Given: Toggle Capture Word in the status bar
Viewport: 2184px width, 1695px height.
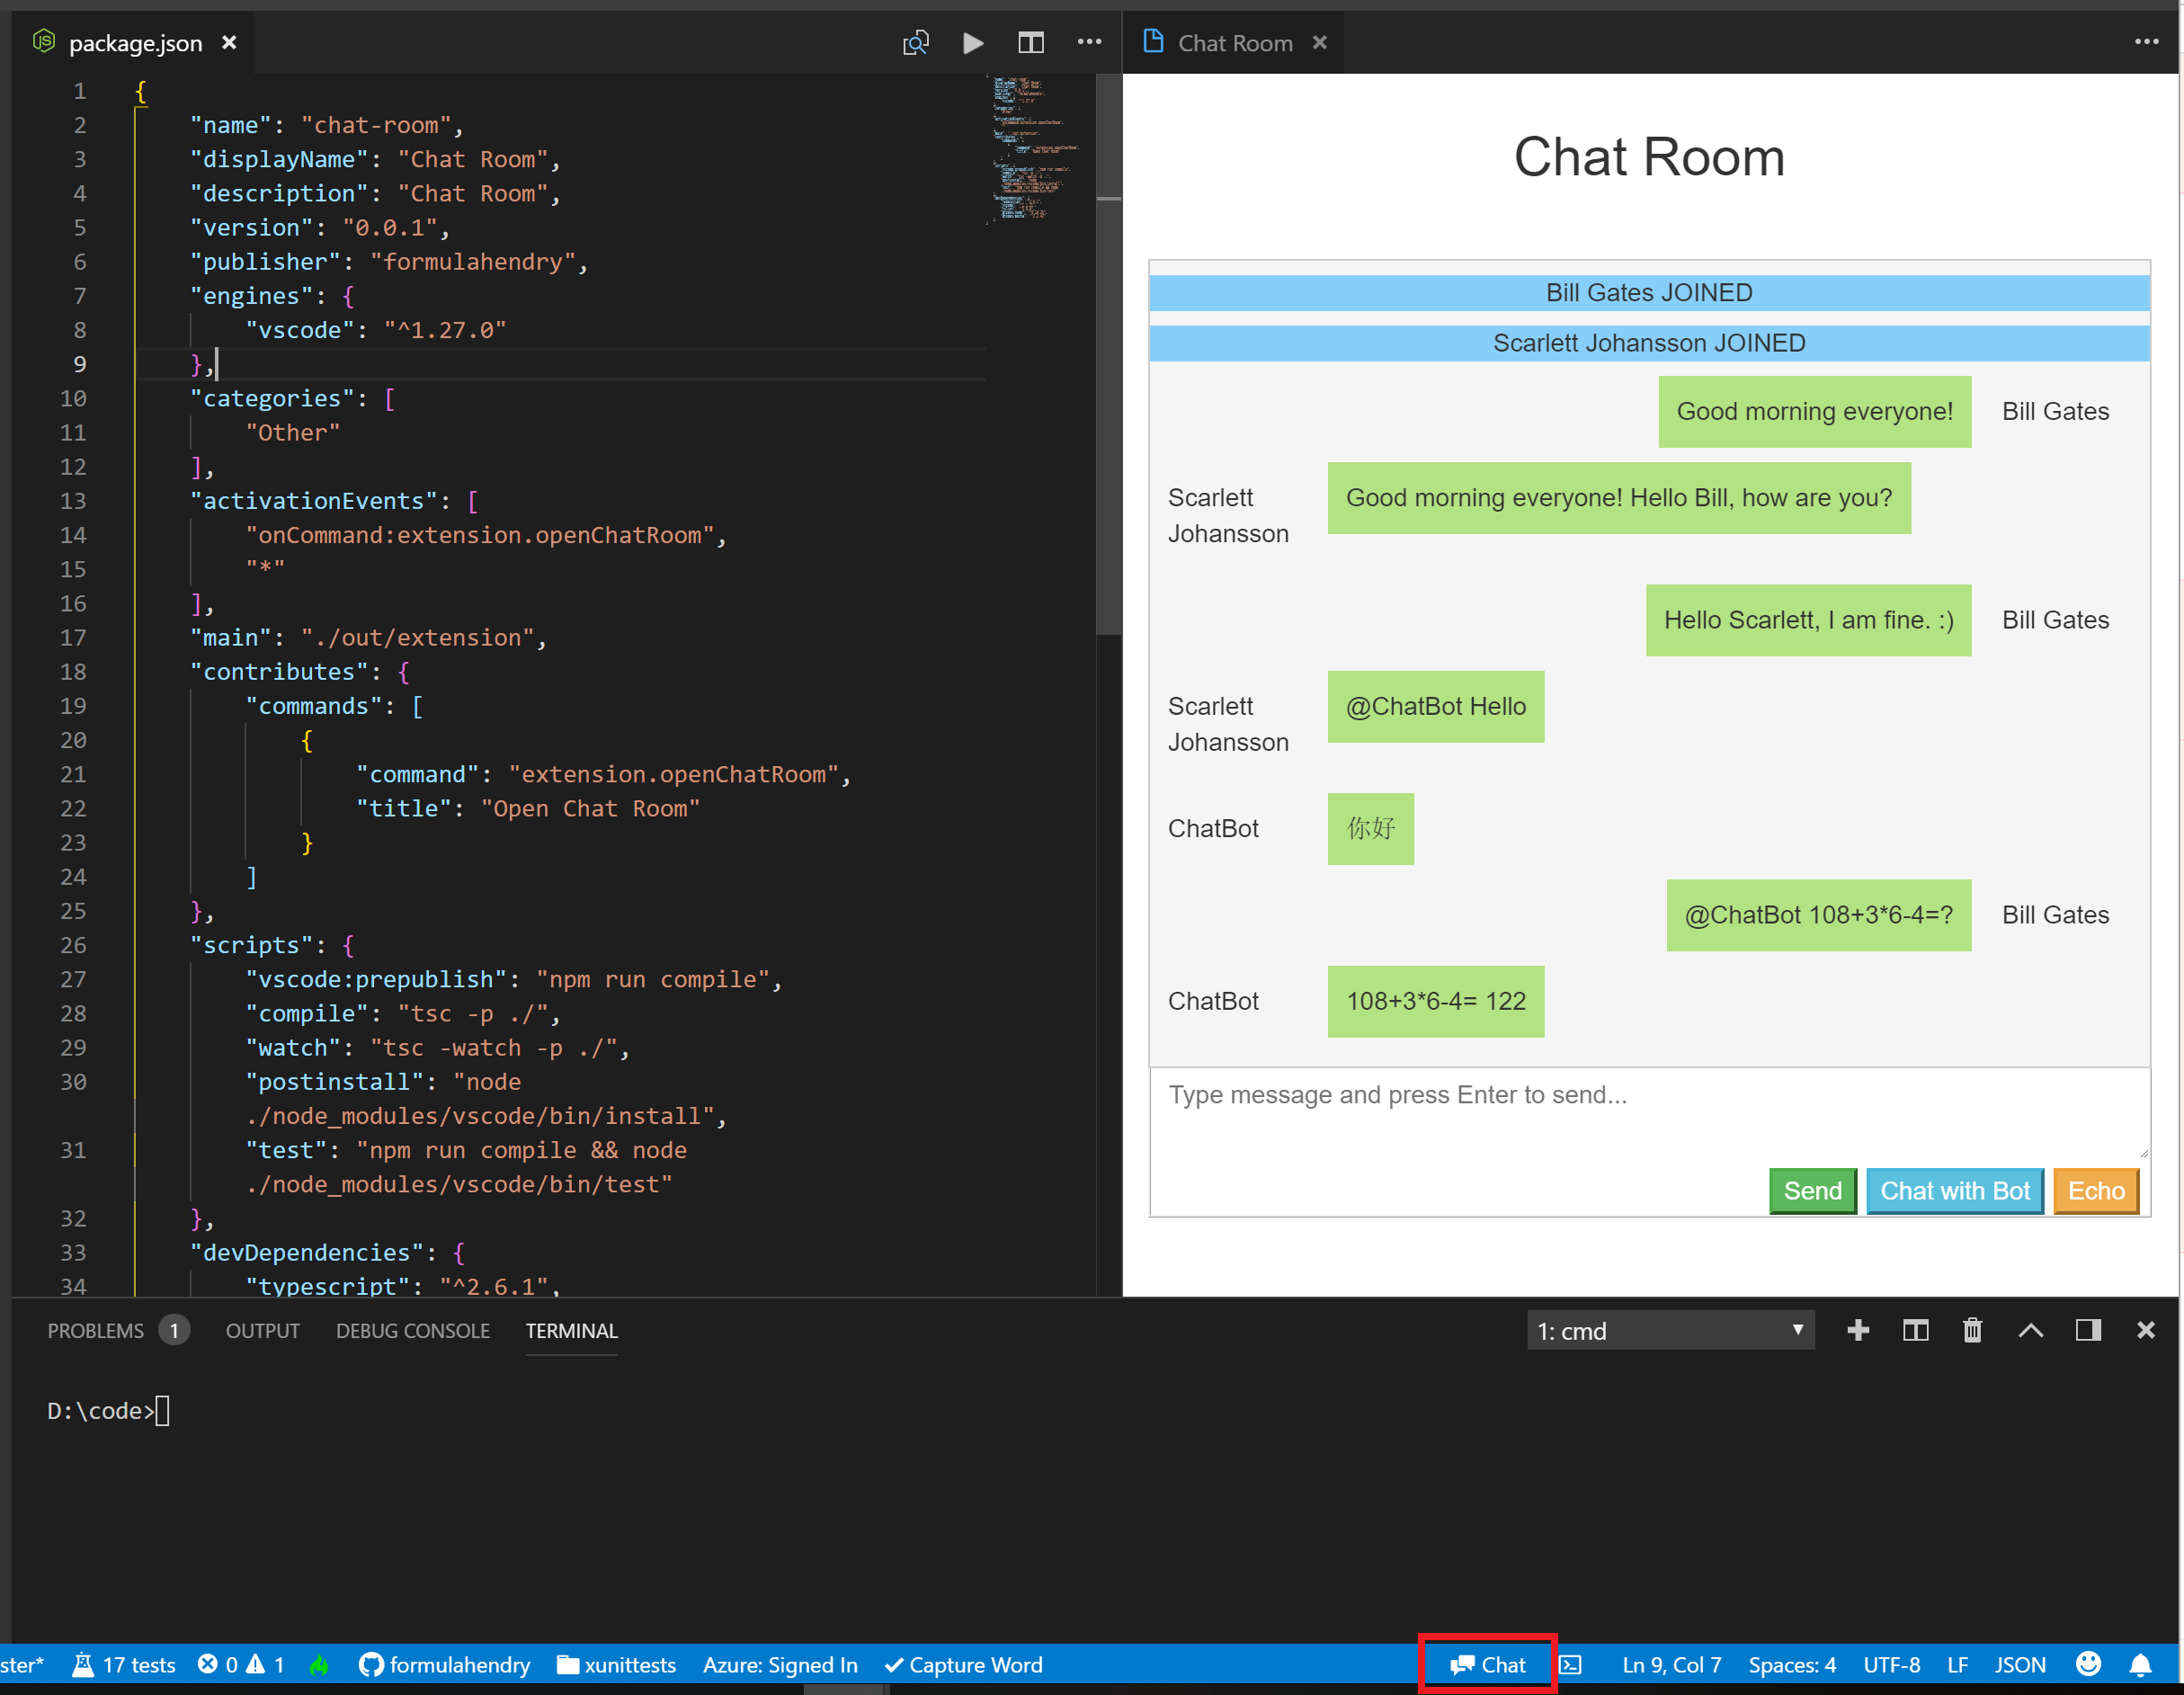Looking at the screenshot, I should [963, 1664].
